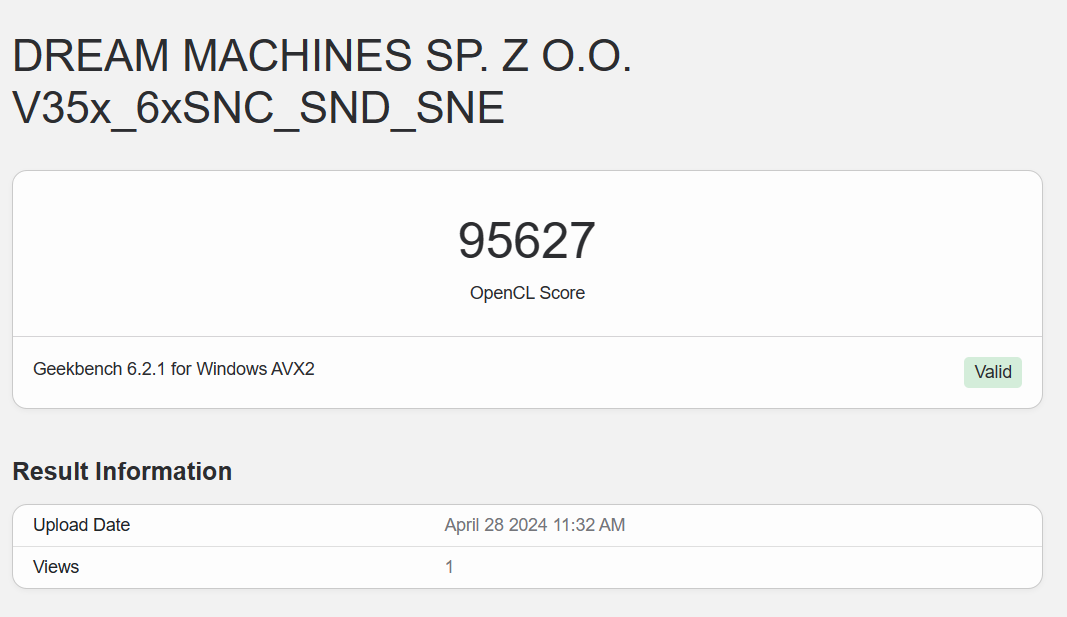
Task: Select the OpenCL Score label
Action: 527,293
